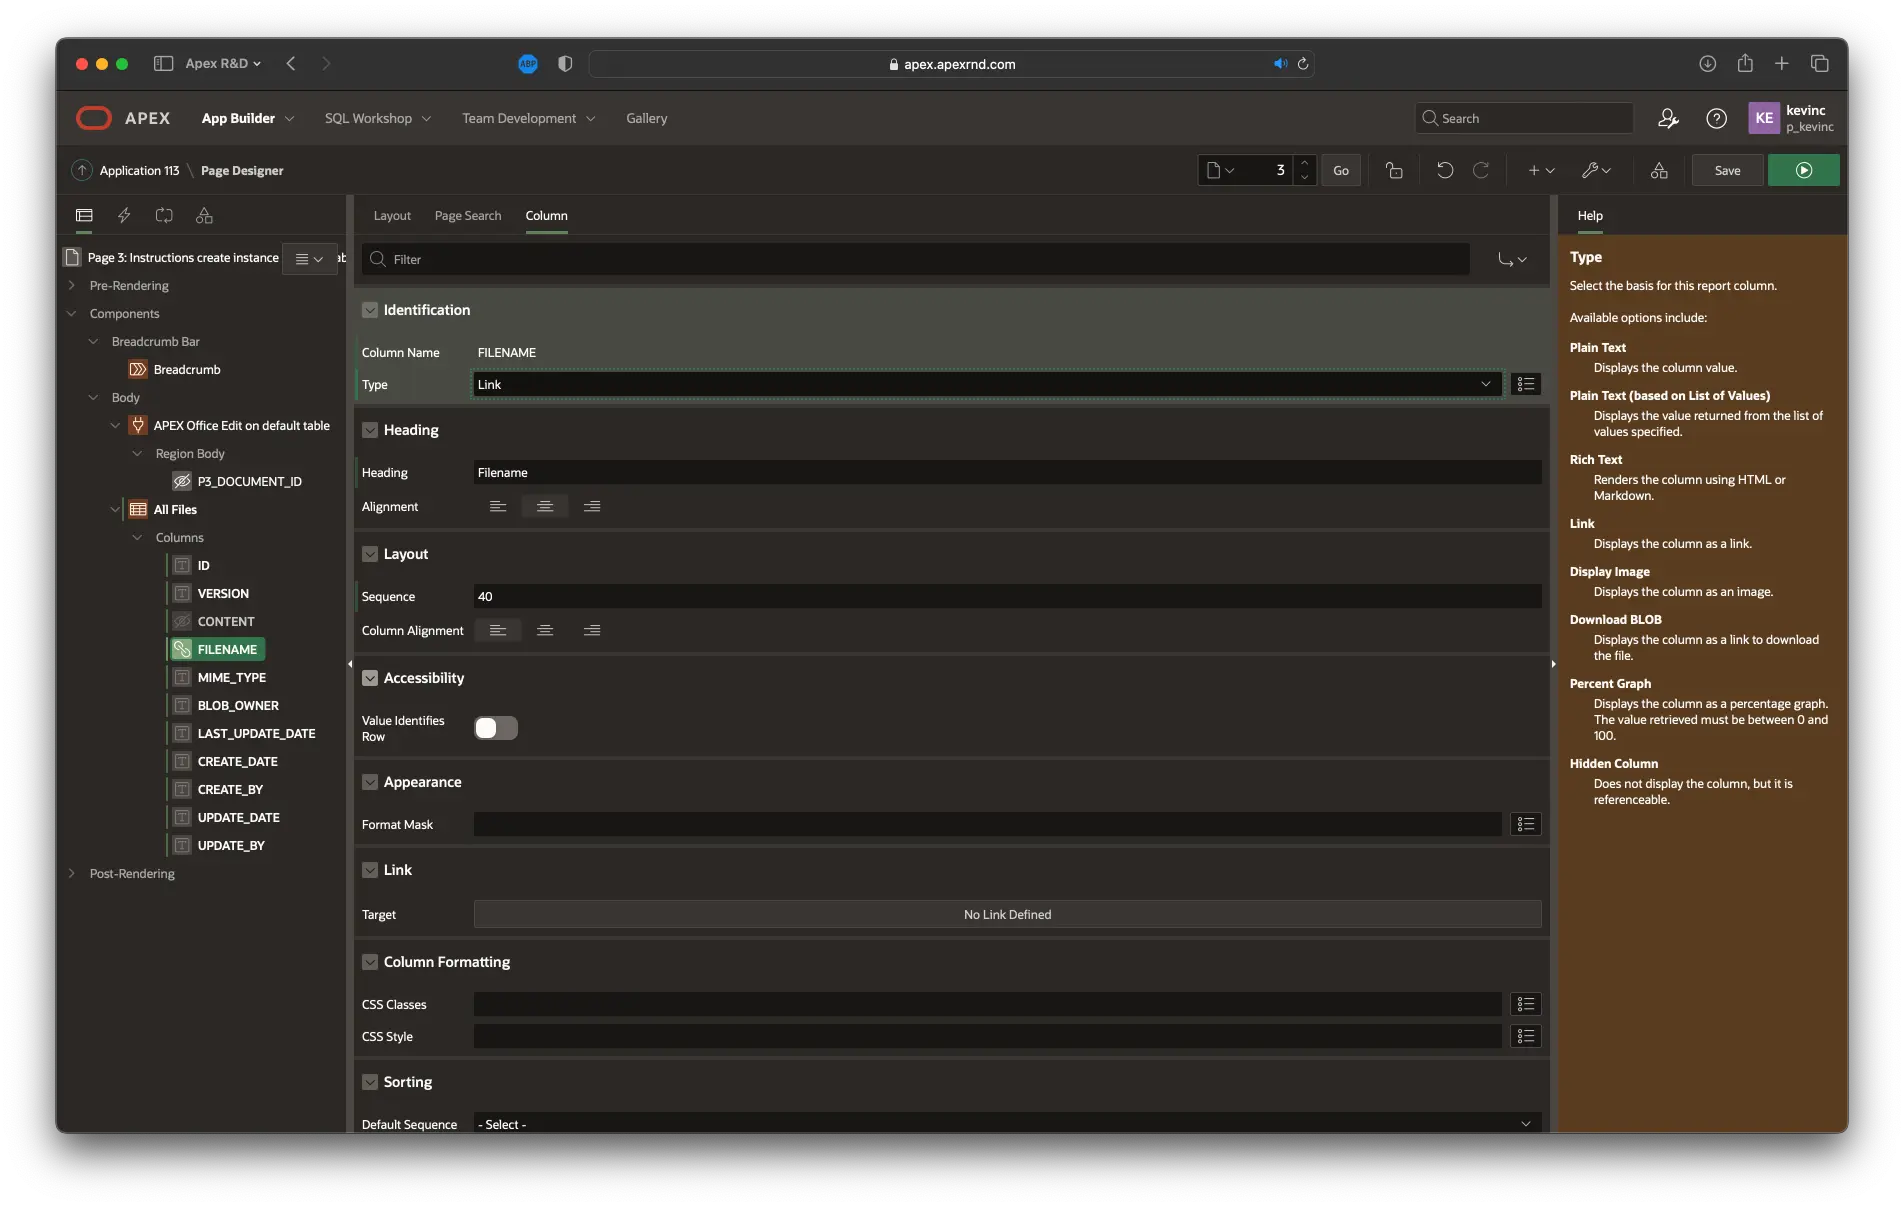Screen dimensions: 1904x1207
Task: Open Safari sidebar toggle
Action: click(x=163, y=63)
